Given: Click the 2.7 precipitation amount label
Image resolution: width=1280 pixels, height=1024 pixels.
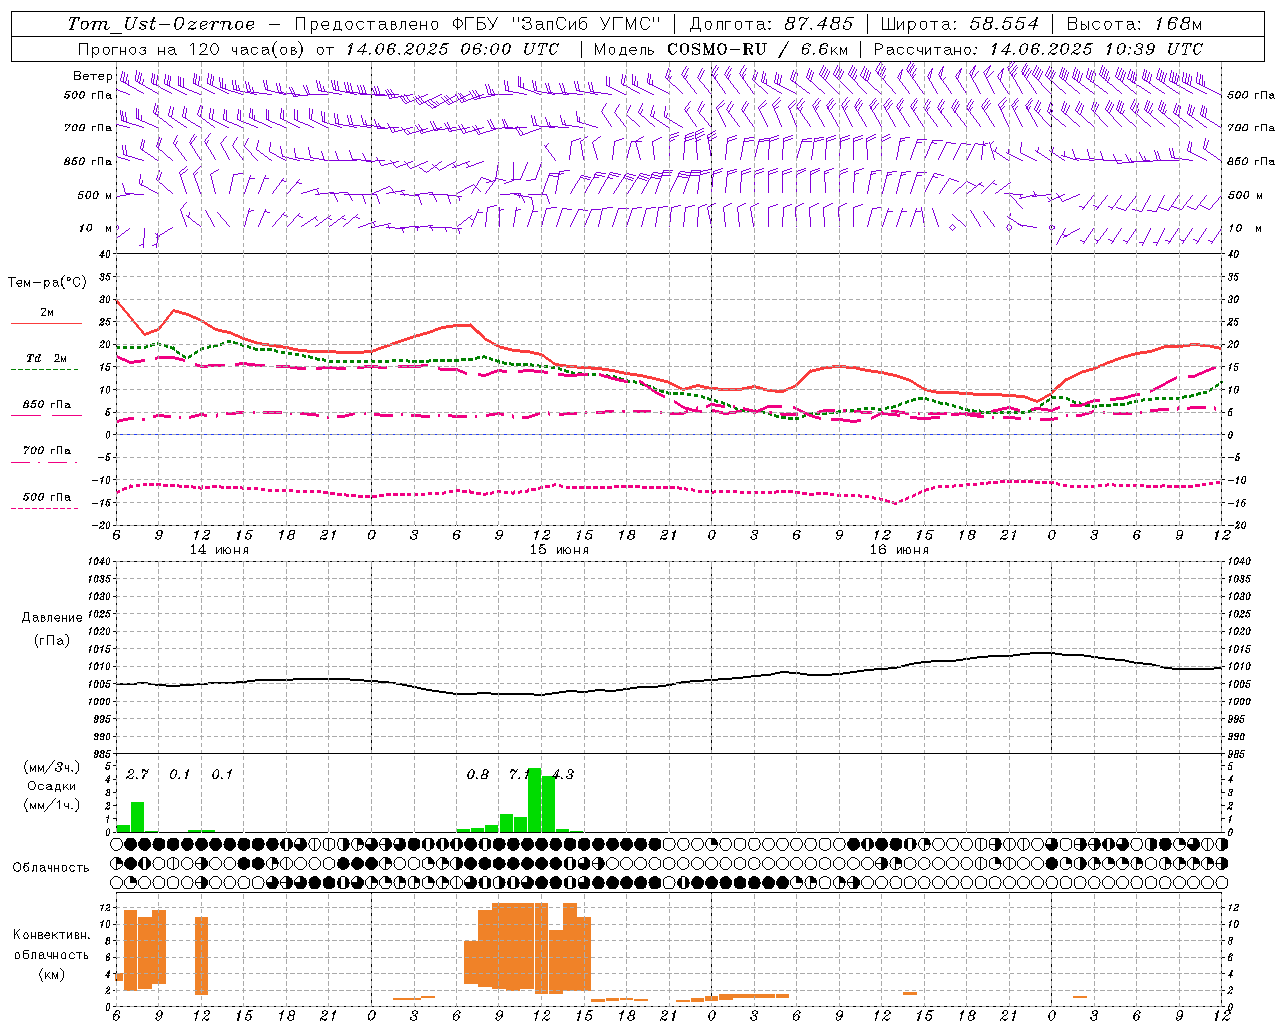Looking at the screenshot, I should click(x=137, y=774).
